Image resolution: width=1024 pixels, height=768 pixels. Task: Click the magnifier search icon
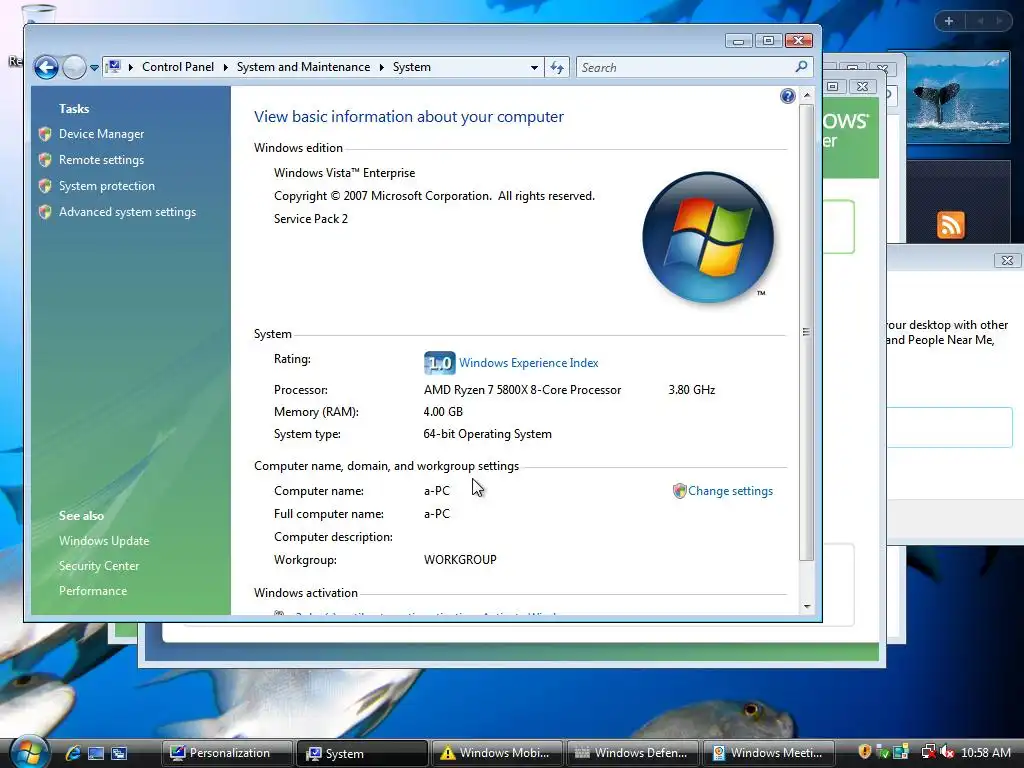click(801, 67)
